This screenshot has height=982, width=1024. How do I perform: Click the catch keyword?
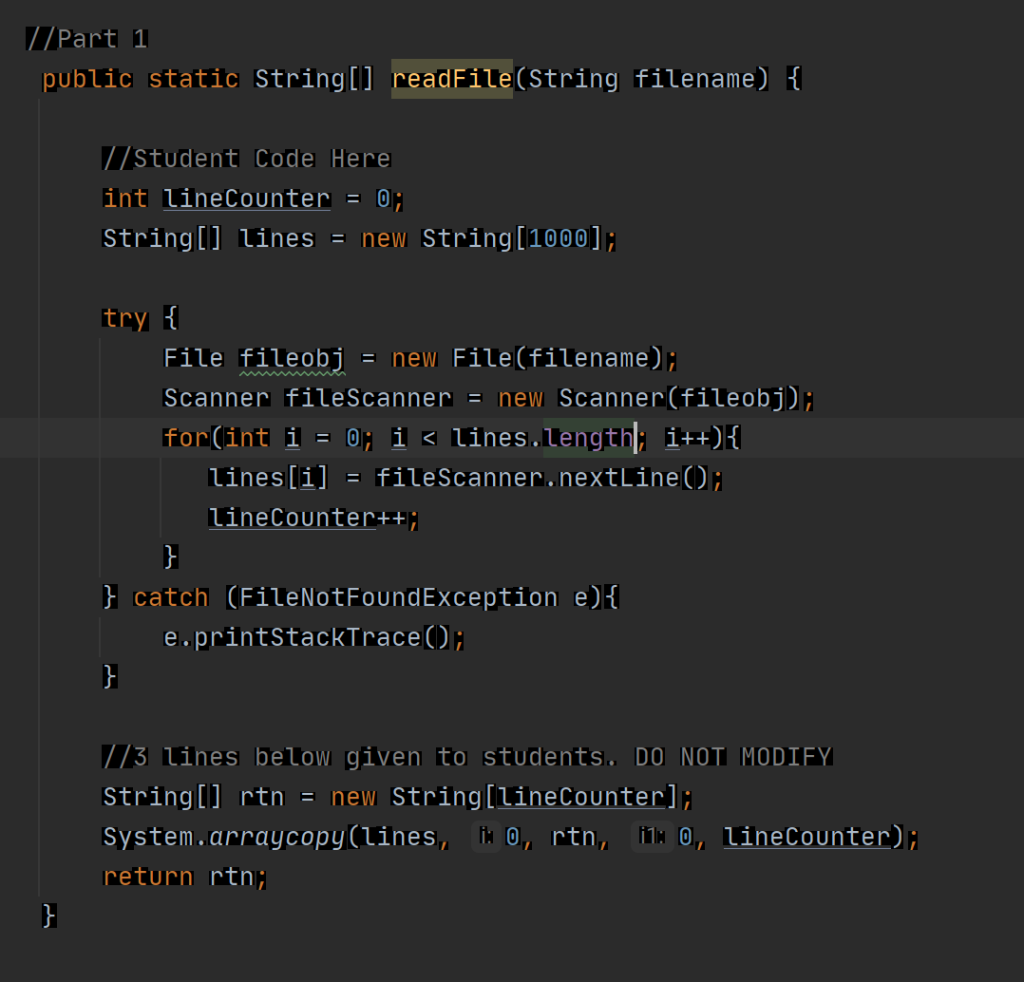pos(170,597)
